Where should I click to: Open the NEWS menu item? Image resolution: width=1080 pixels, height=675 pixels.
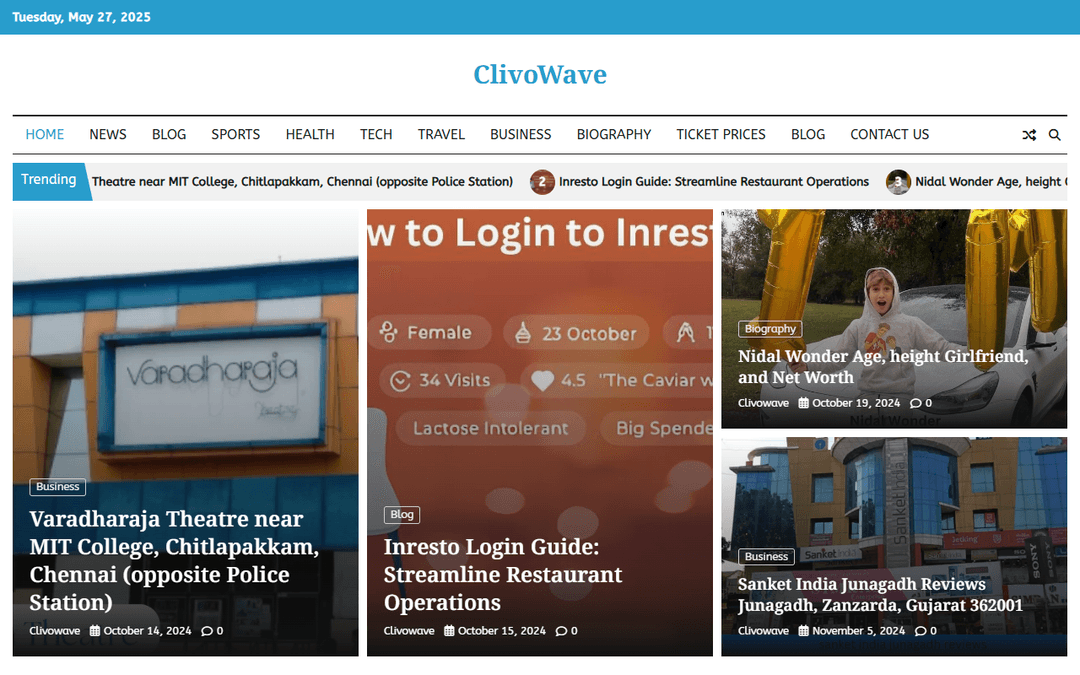click(x=108, y=134)
